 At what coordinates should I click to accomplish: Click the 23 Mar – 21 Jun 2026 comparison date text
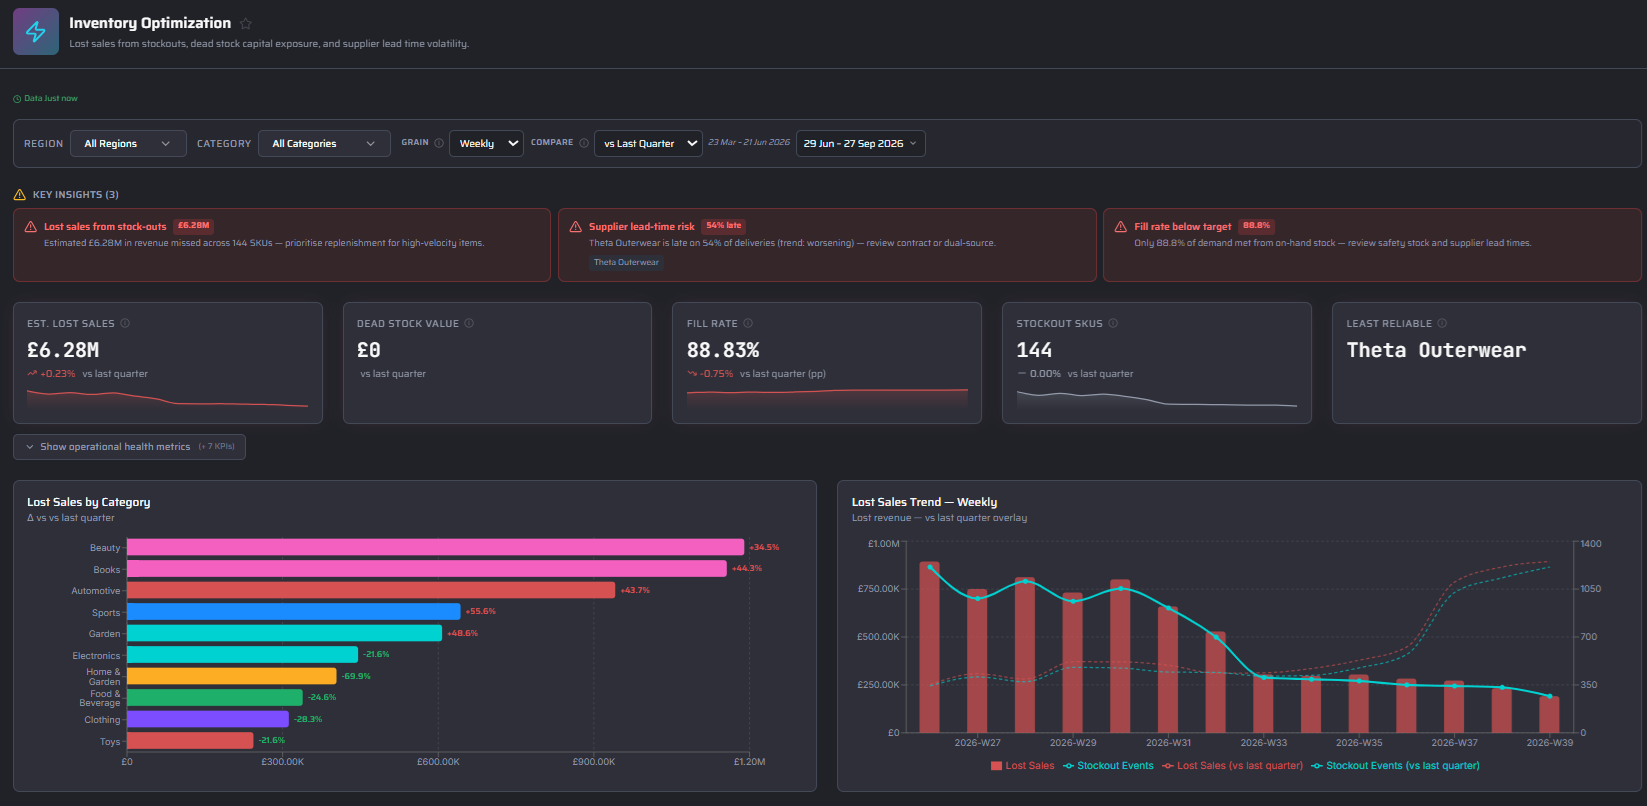point(749,143)
